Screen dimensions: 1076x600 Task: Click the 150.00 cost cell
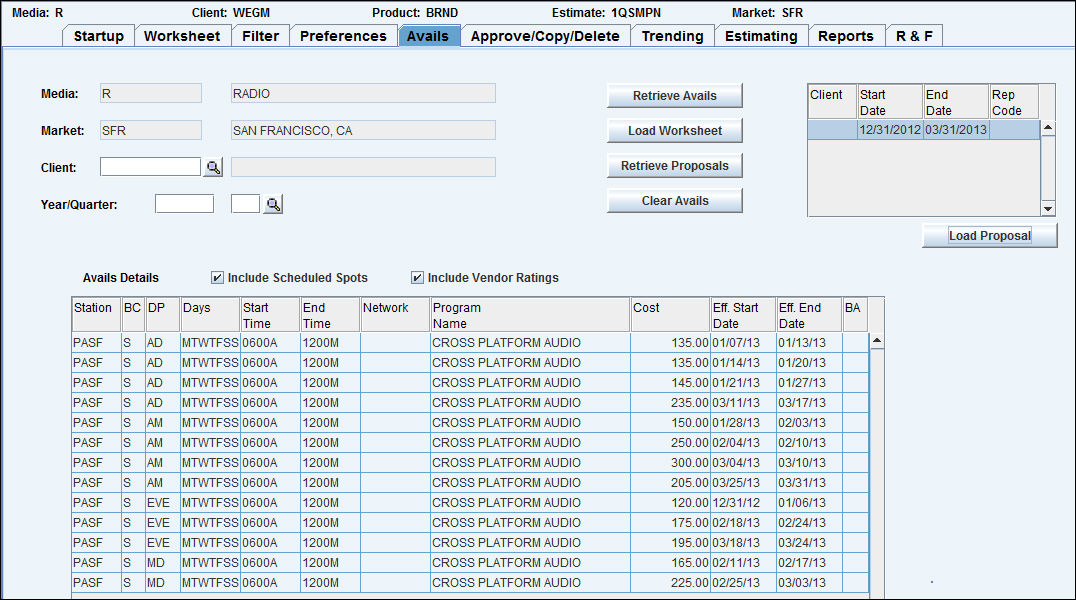(x=670, y=422)
